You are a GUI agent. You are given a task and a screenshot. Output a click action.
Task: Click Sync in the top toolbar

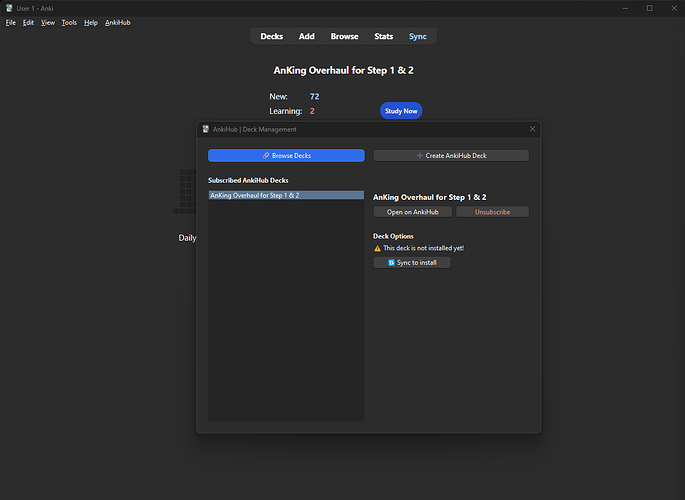coord(417,36)
